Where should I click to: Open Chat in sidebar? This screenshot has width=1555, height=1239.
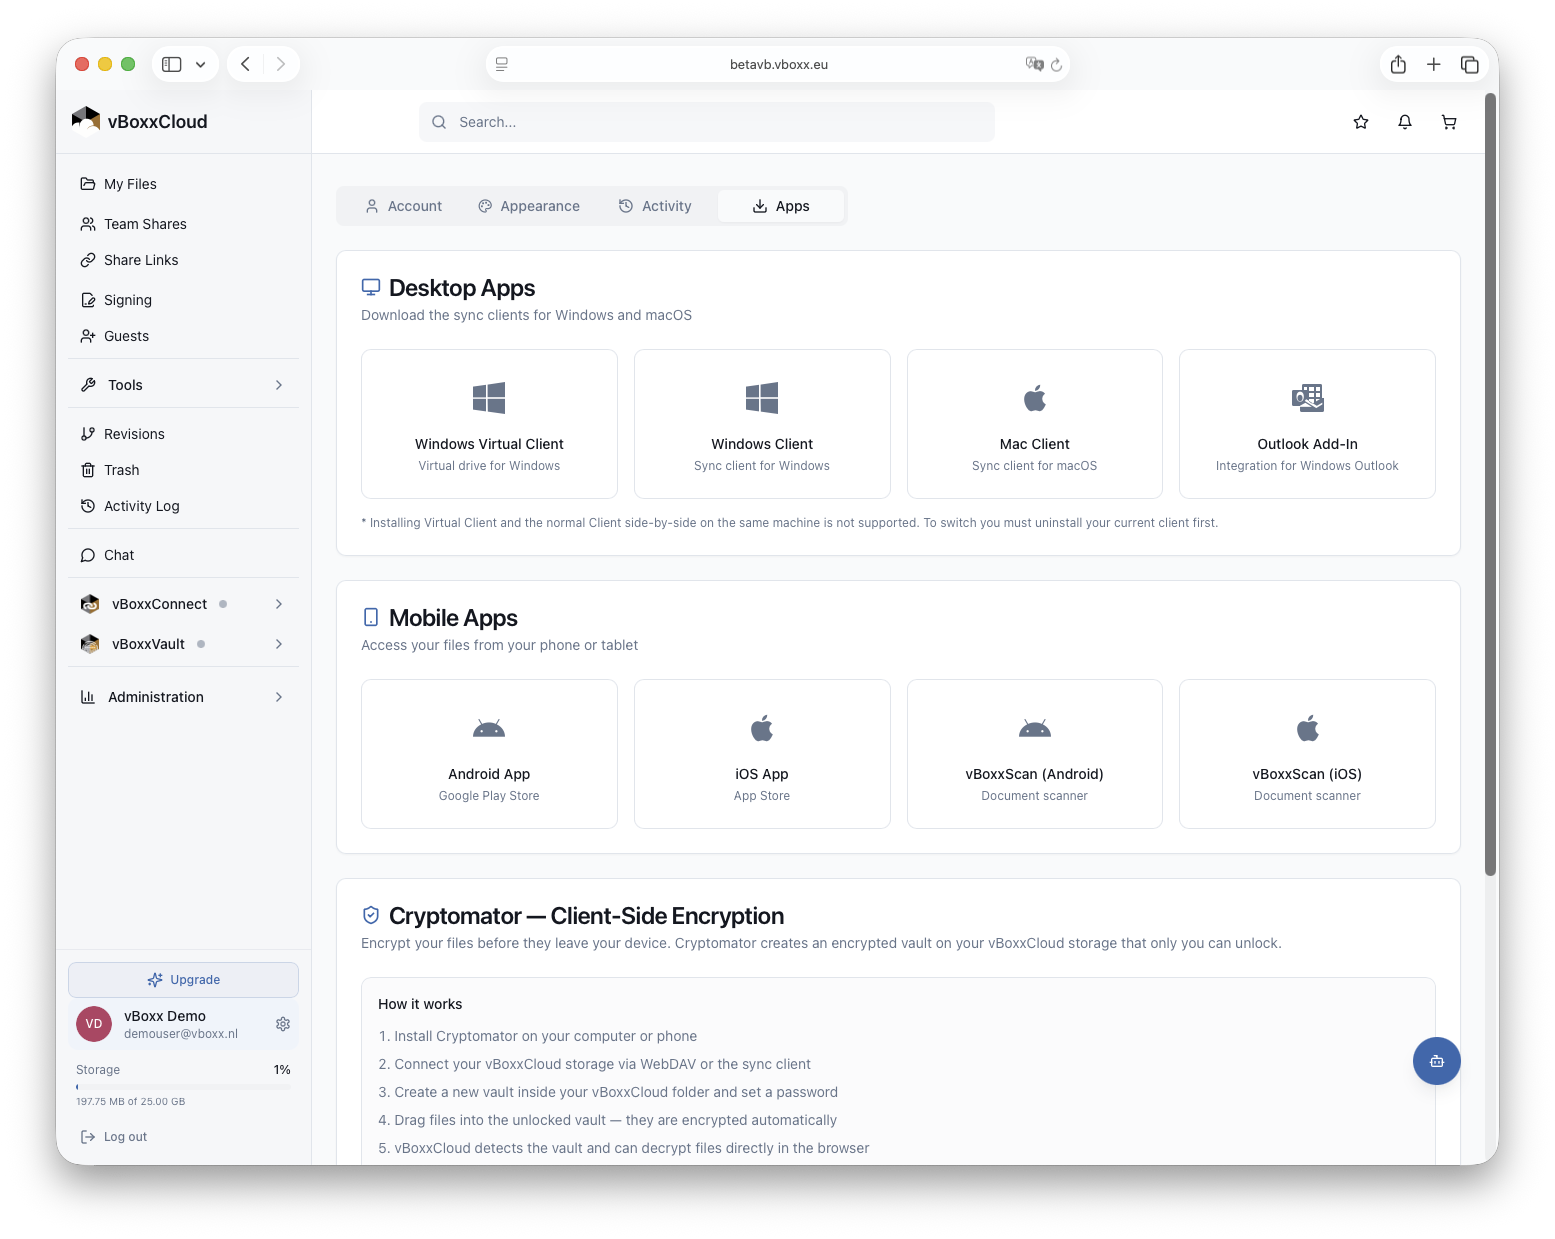pyautogui.click(x=183, y=555)
